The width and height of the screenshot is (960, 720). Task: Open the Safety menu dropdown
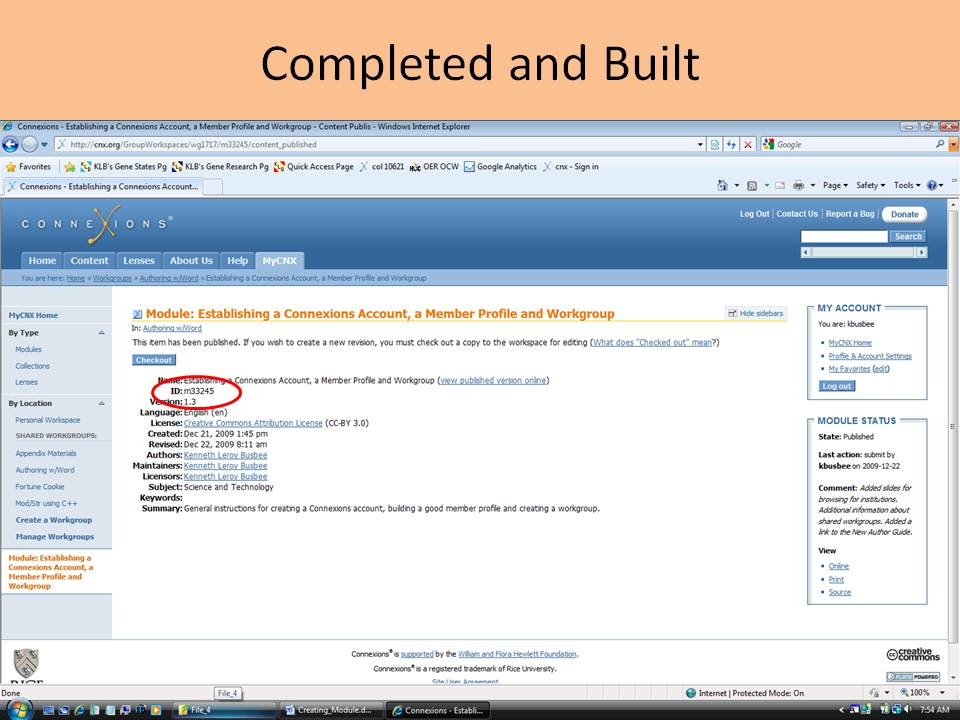pos(870,185)
